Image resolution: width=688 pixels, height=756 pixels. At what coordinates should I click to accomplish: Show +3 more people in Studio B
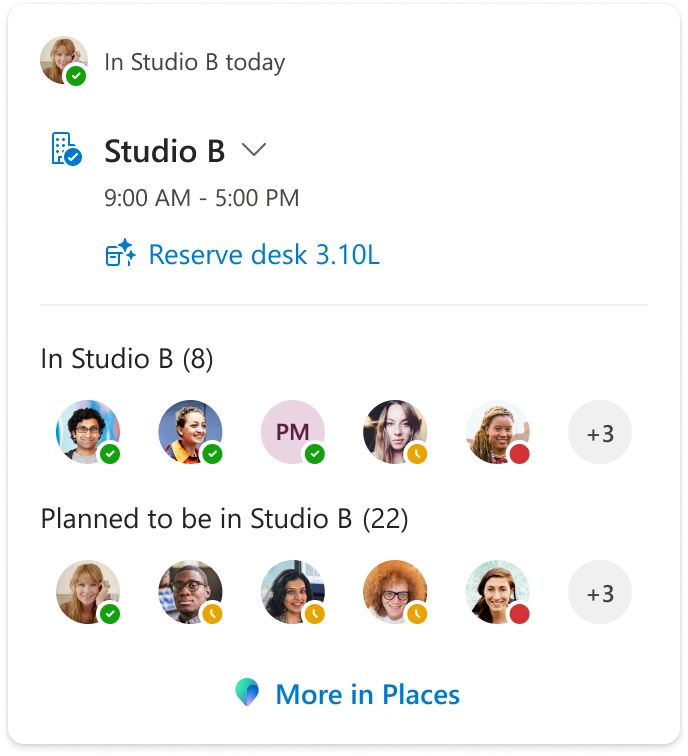(x=600, y=432)
